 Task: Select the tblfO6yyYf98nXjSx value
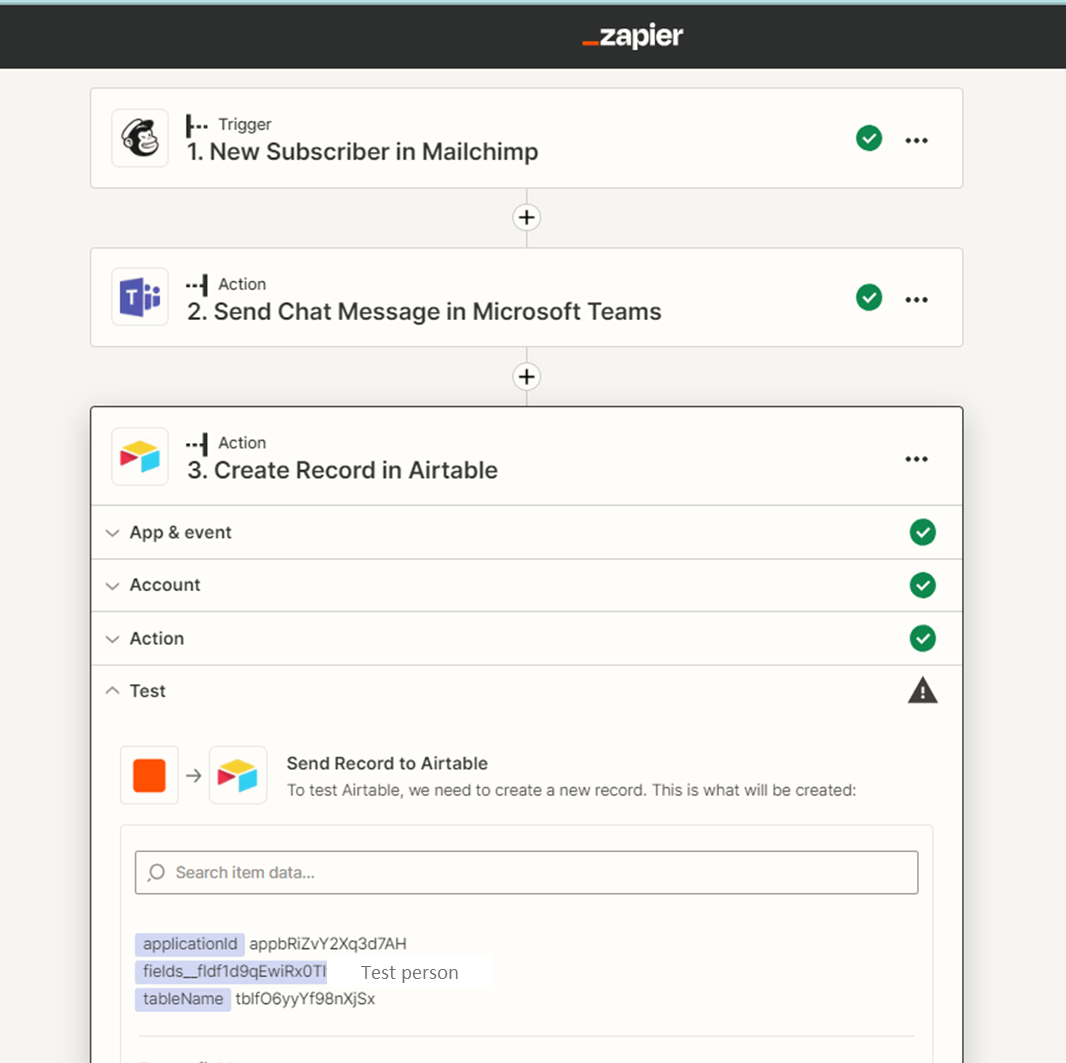tap(305, 999)
